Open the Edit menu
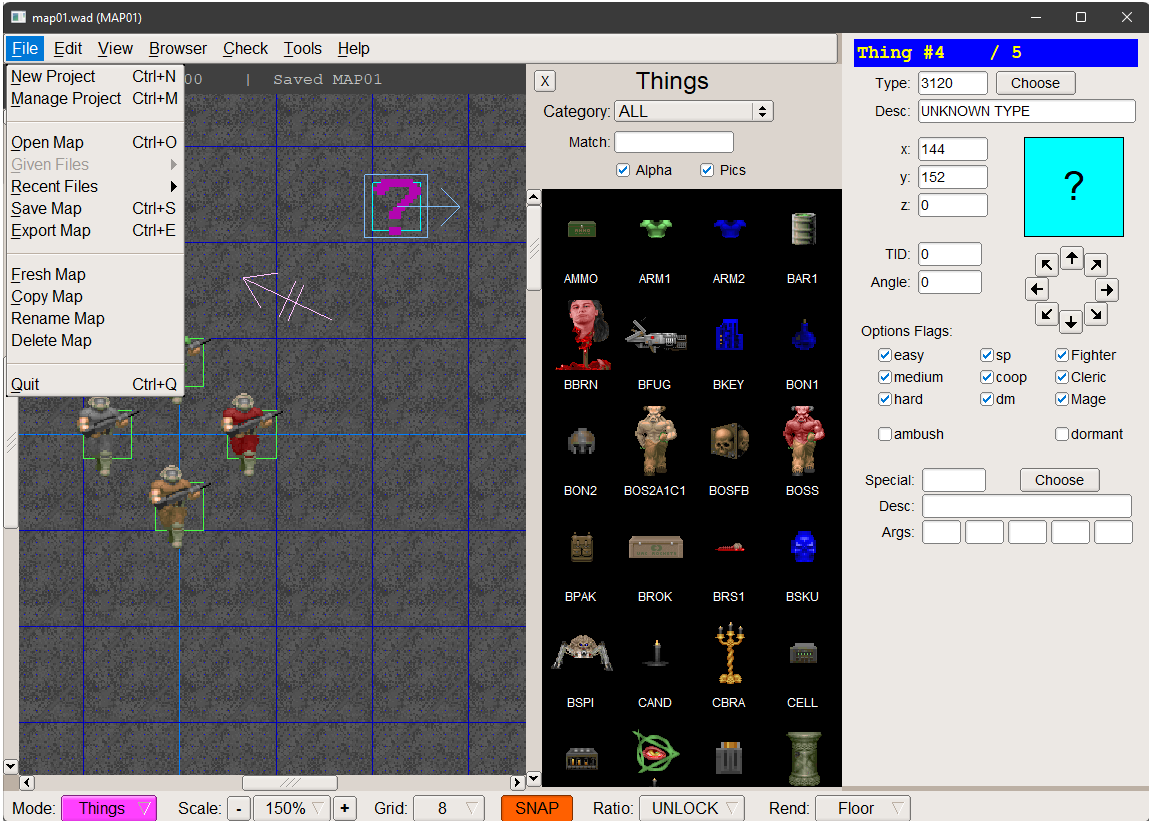This screenshot has height=822, width=1150. [x=68, y=48]
